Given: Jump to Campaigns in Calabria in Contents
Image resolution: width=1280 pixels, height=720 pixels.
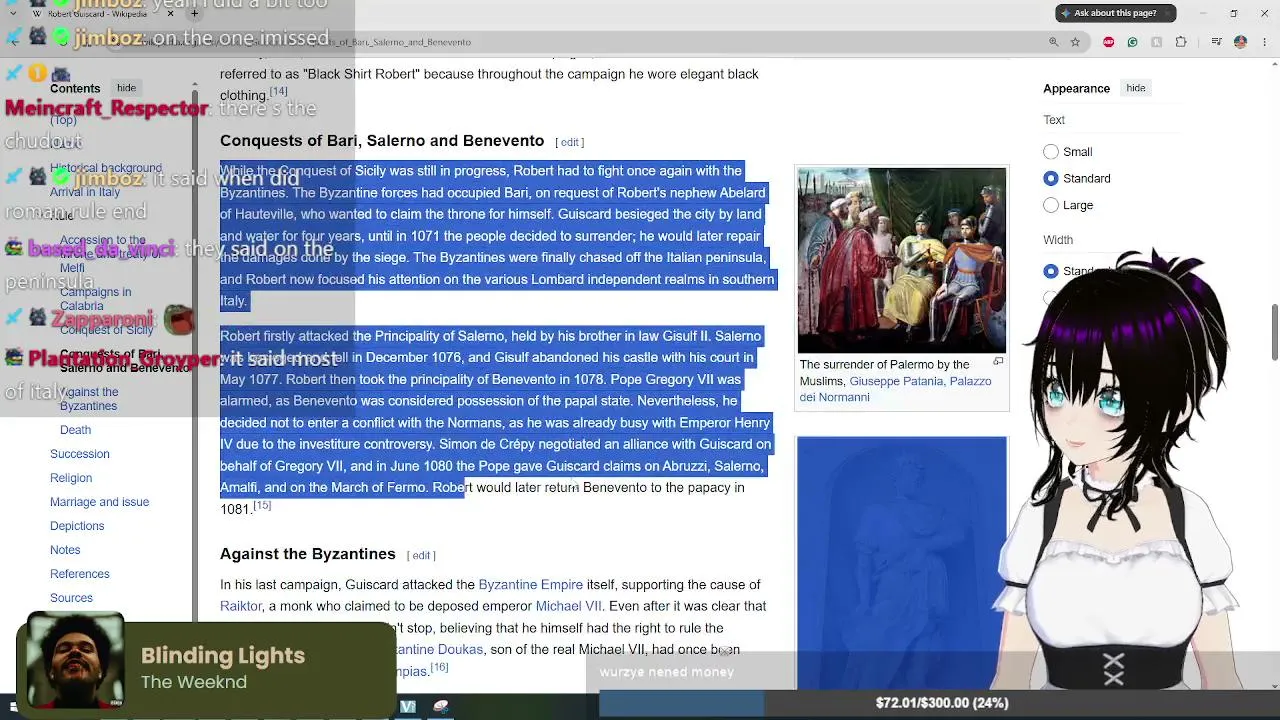Looking at the screenshot, I should [95, 299].
